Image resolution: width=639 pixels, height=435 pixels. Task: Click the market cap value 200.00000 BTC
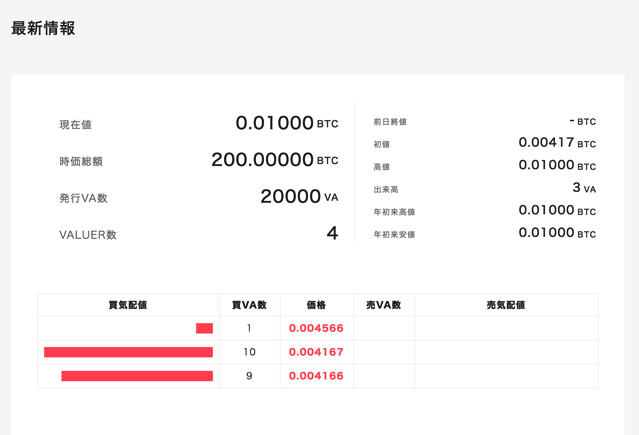tap(275, 159)
